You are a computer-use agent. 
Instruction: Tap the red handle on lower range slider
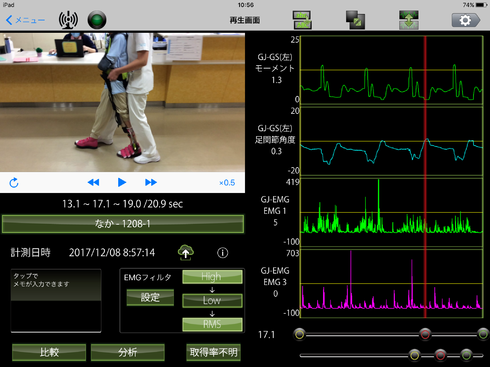440,355
